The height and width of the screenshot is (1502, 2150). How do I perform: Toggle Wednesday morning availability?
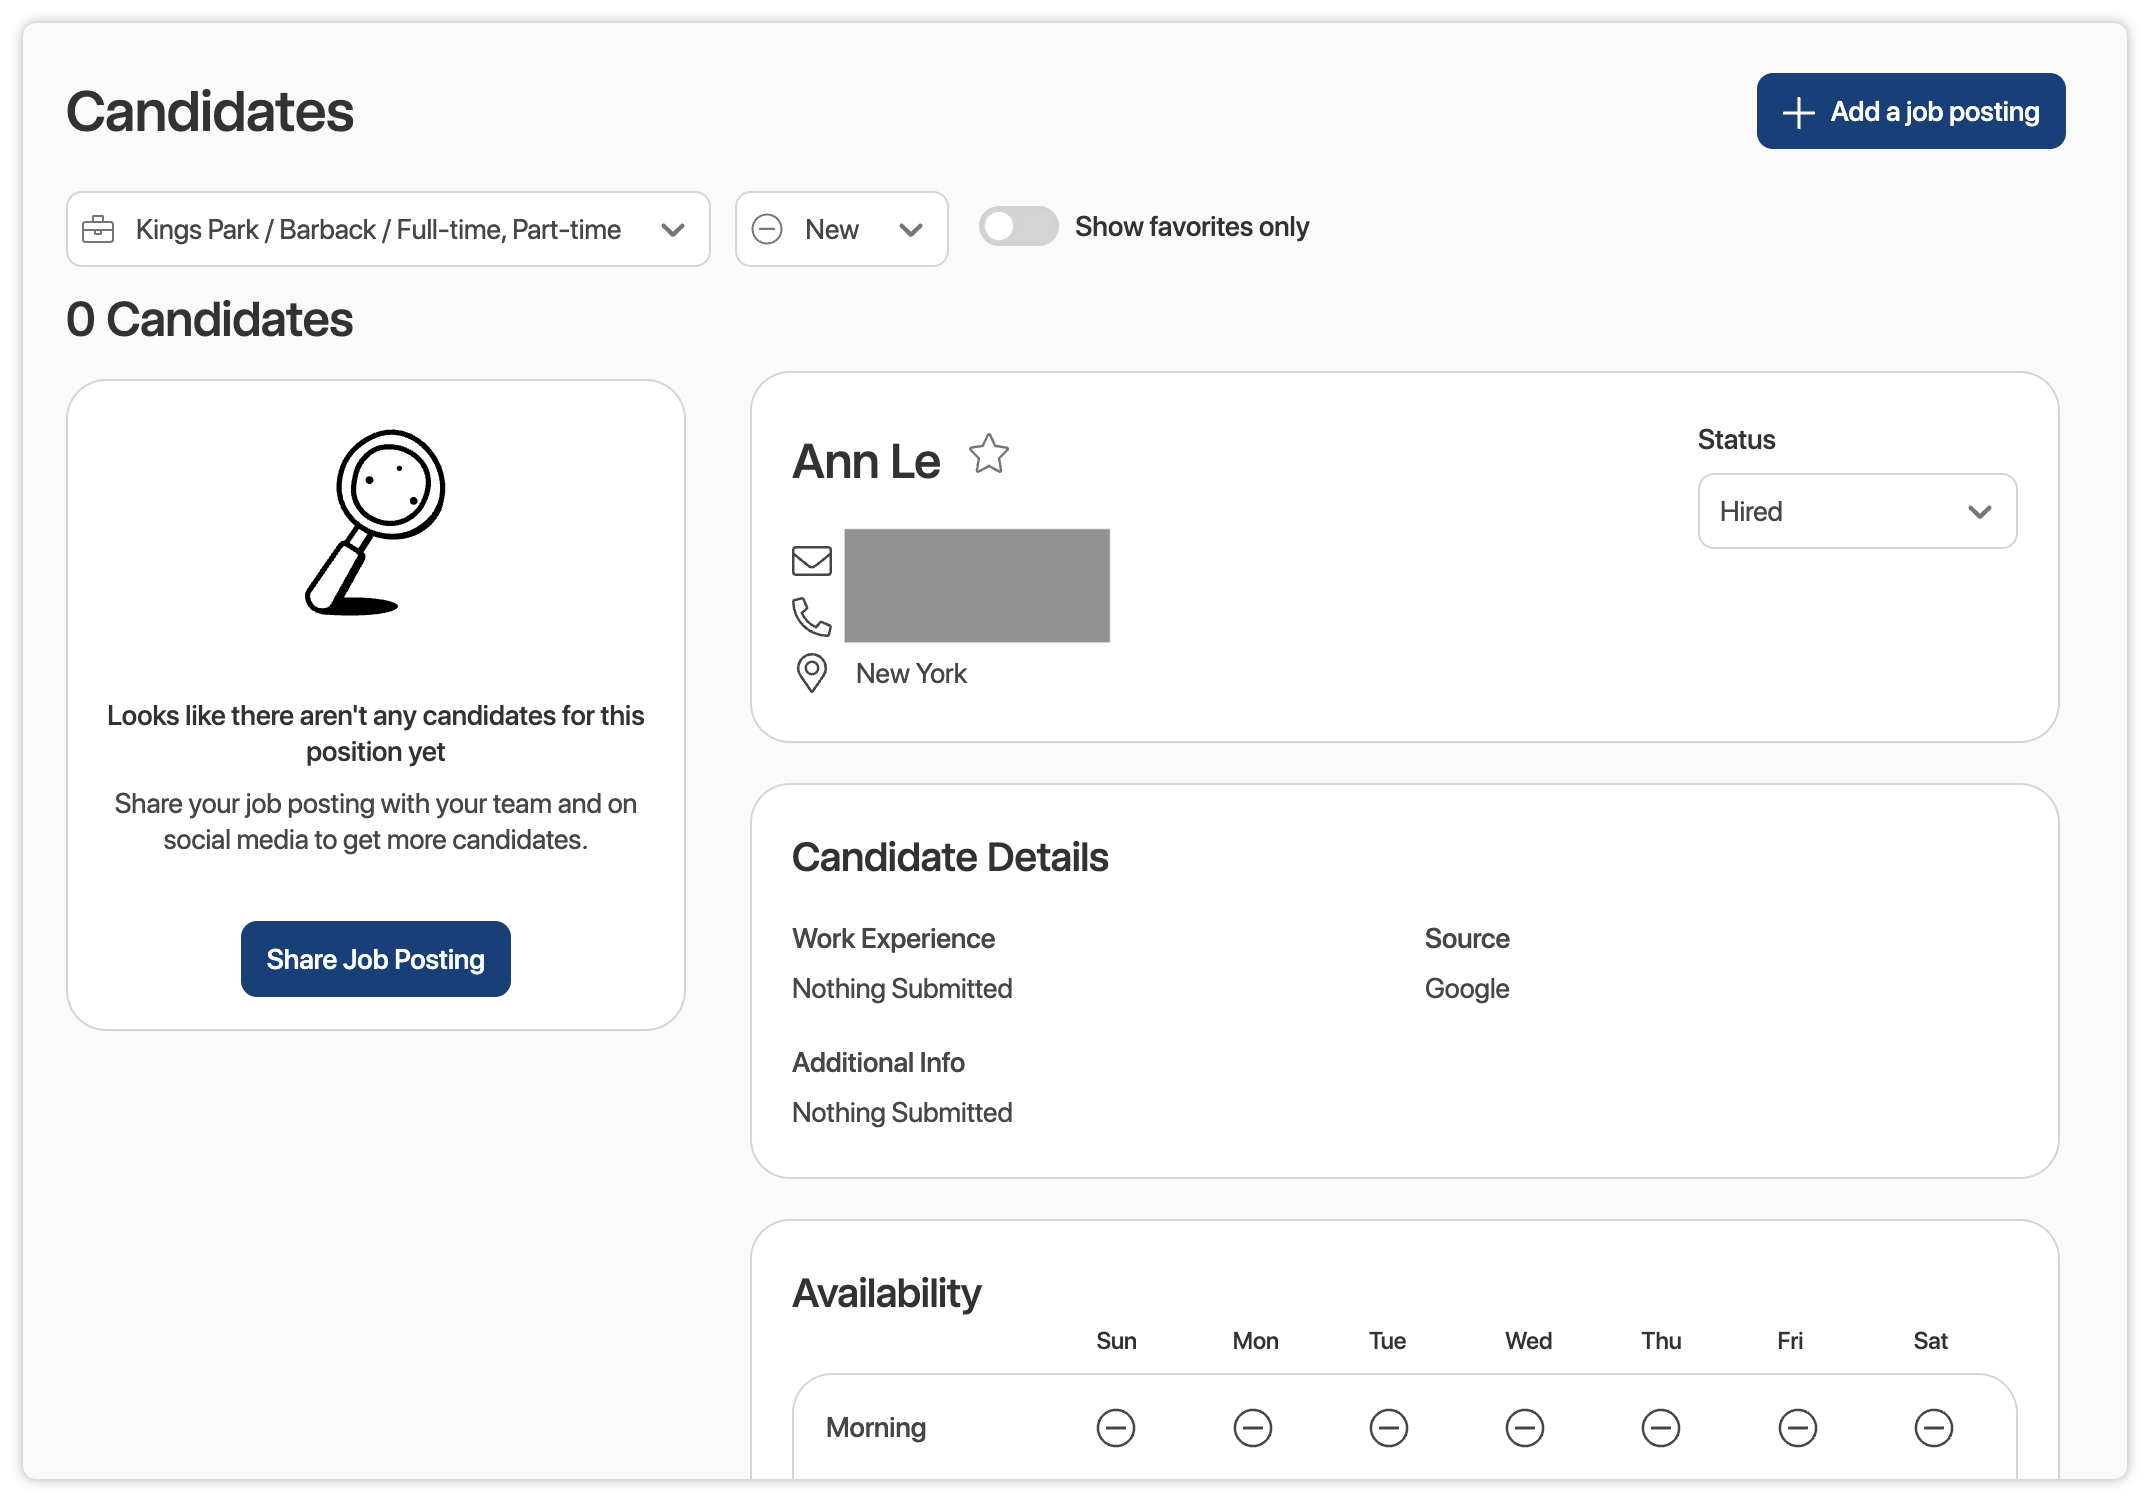click(1524, 1427)
